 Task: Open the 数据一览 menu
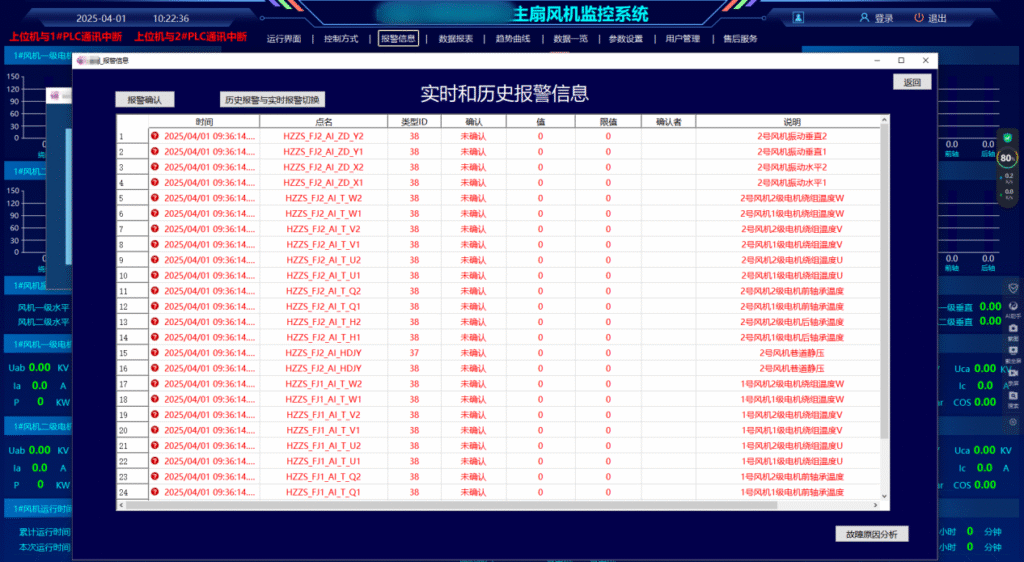(570, 39)
